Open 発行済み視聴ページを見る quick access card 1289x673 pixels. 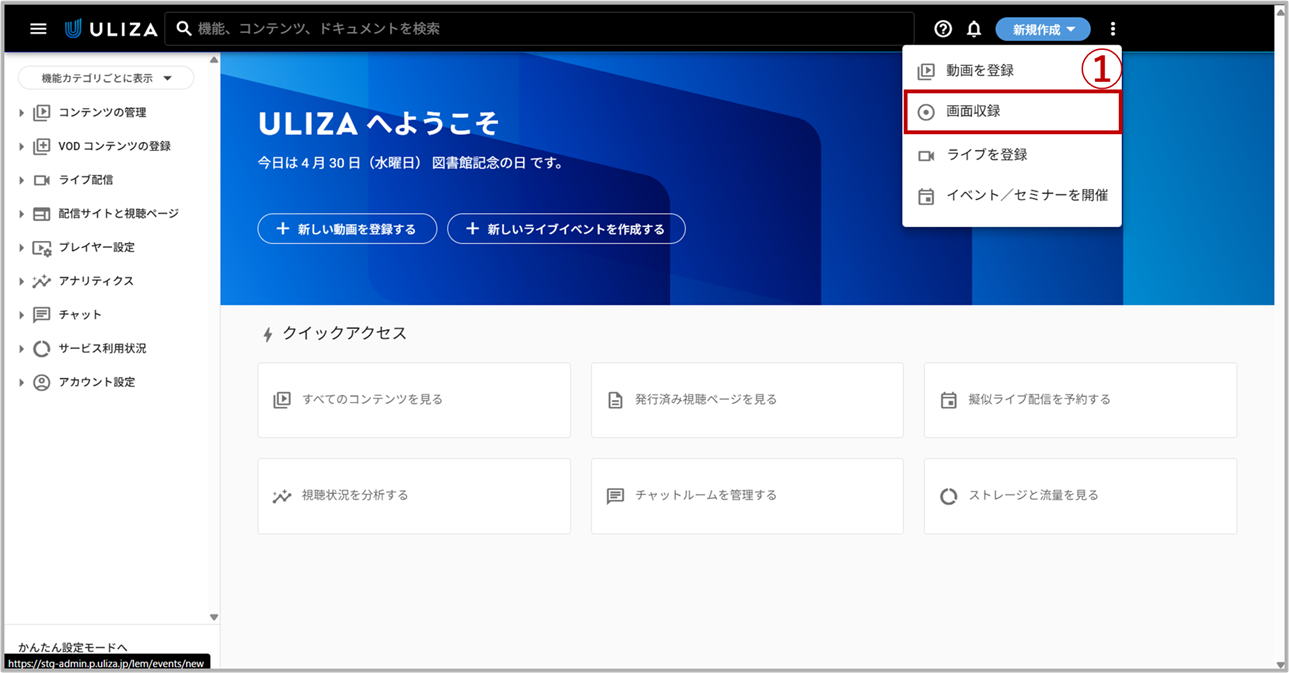pyautogui.click(x=747, y=400)
